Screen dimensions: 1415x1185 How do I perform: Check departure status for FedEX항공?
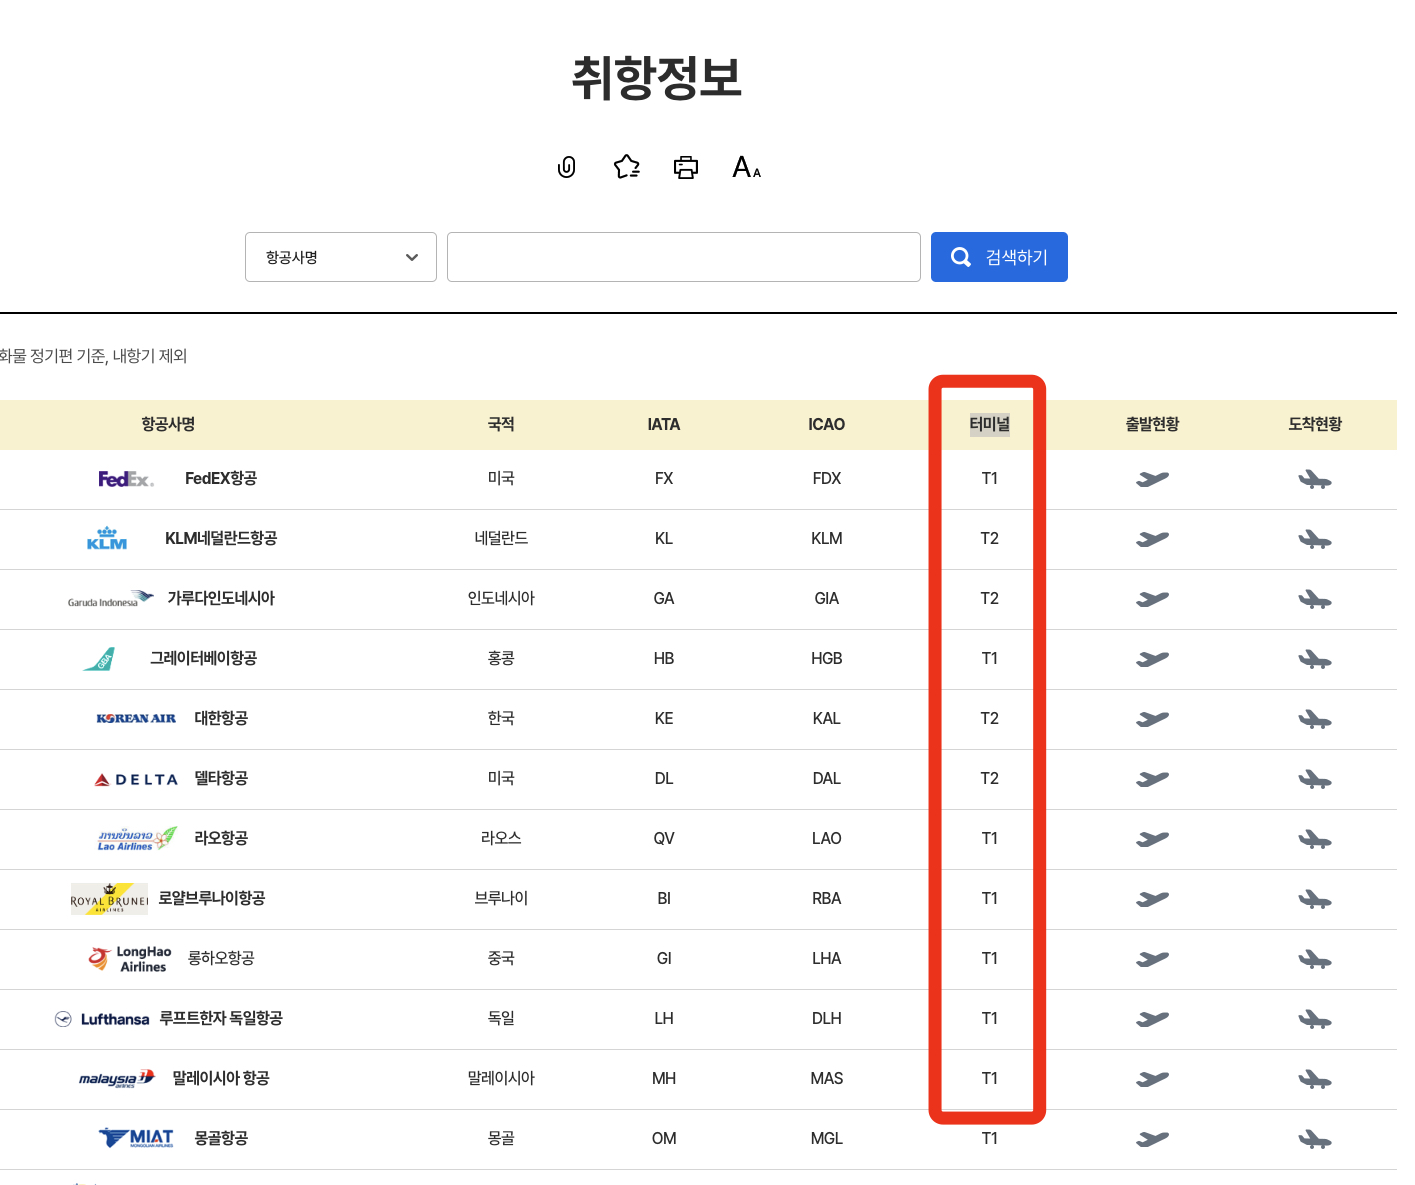(x=1152, y=479)
